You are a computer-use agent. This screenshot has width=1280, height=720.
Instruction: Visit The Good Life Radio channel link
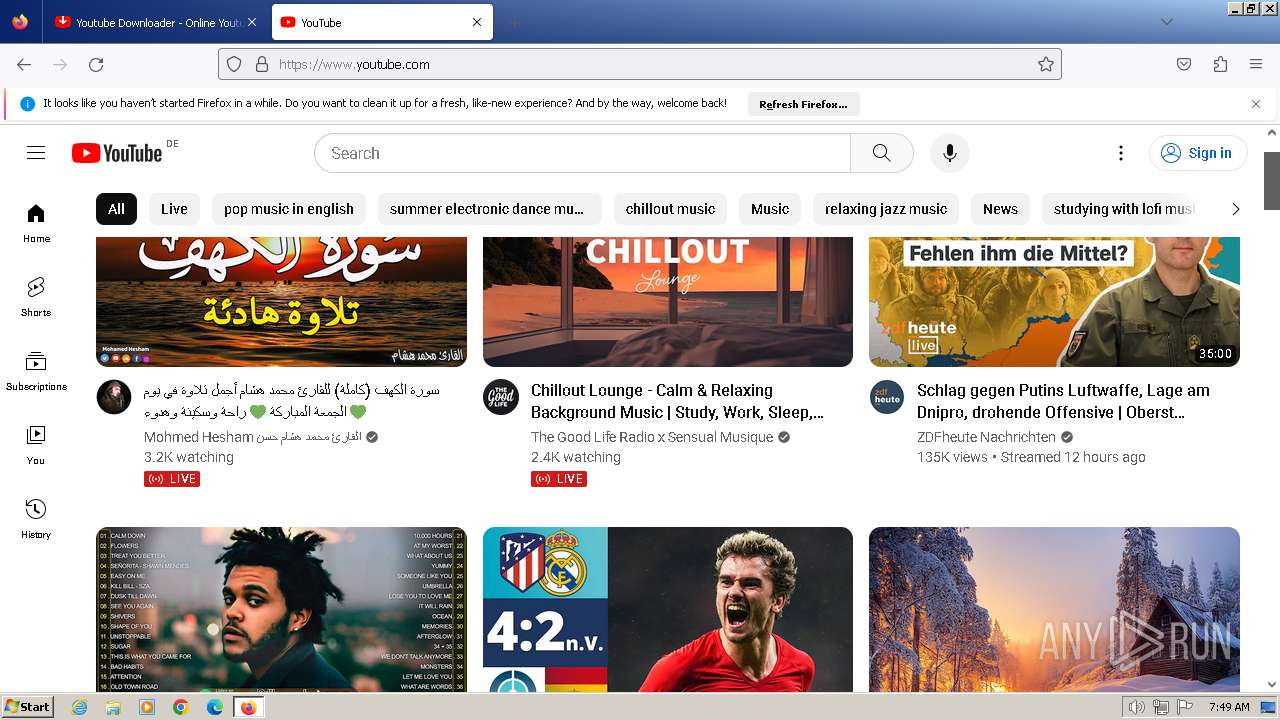(x=652, y=437)
